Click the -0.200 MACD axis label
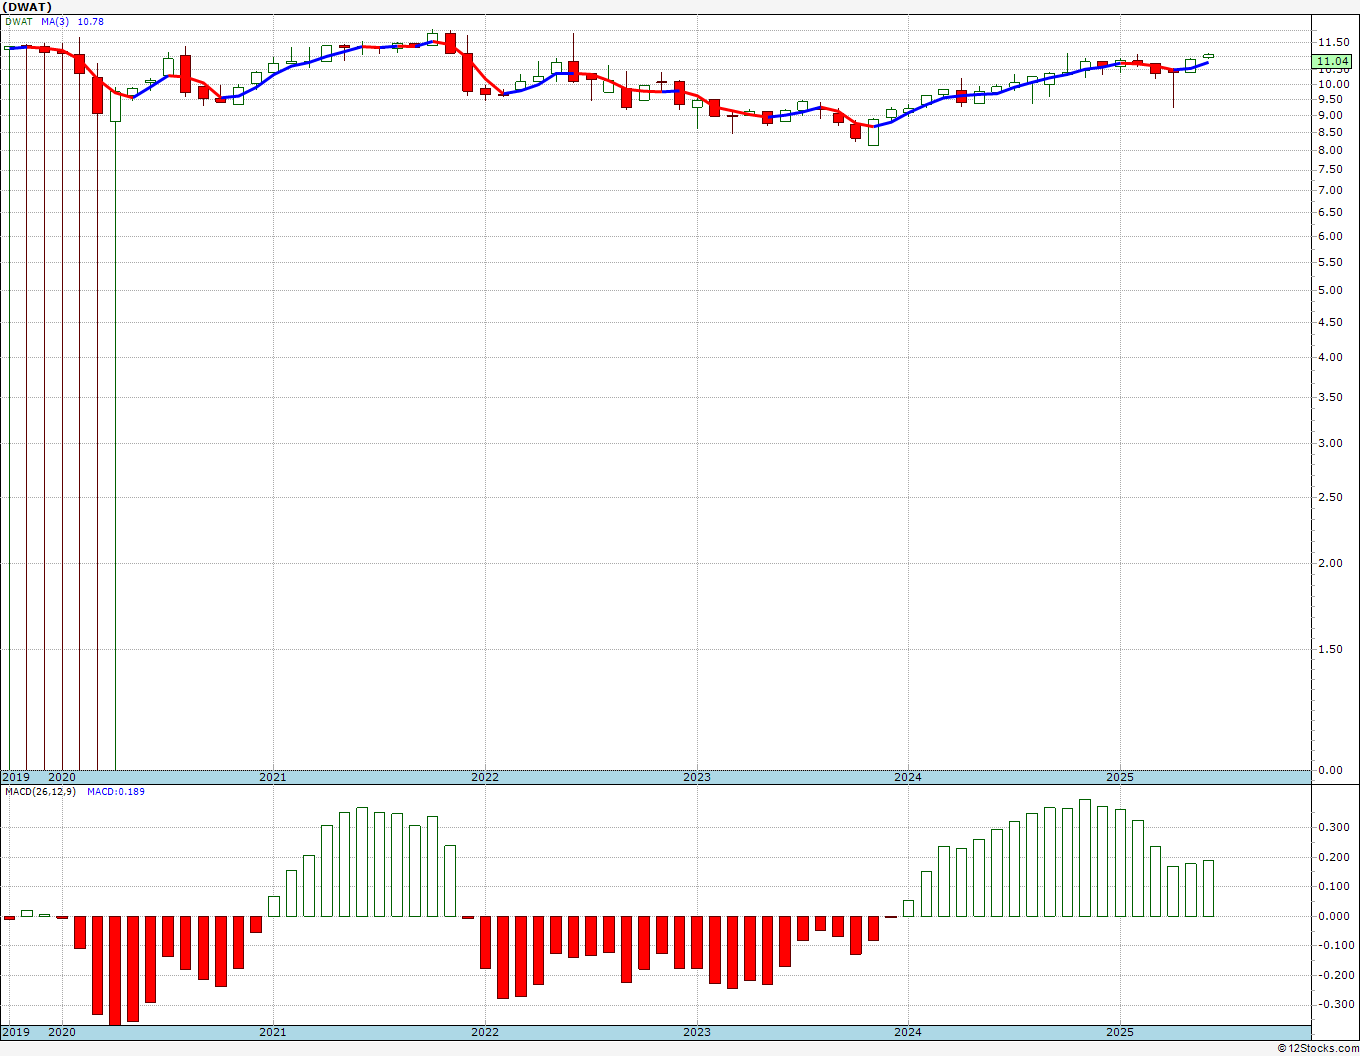Screen dimensions: 1360x1056 click(x=1335, y=976)
